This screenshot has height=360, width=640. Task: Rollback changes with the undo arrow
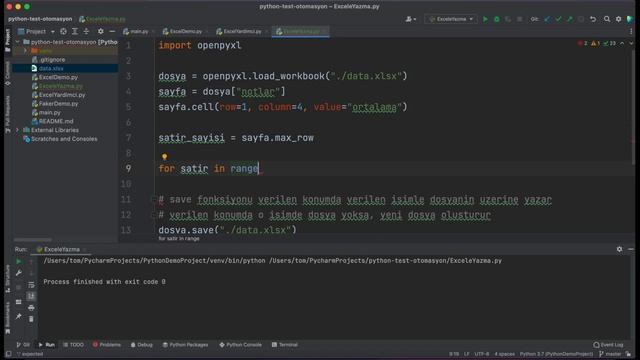[x=593, y=19]
